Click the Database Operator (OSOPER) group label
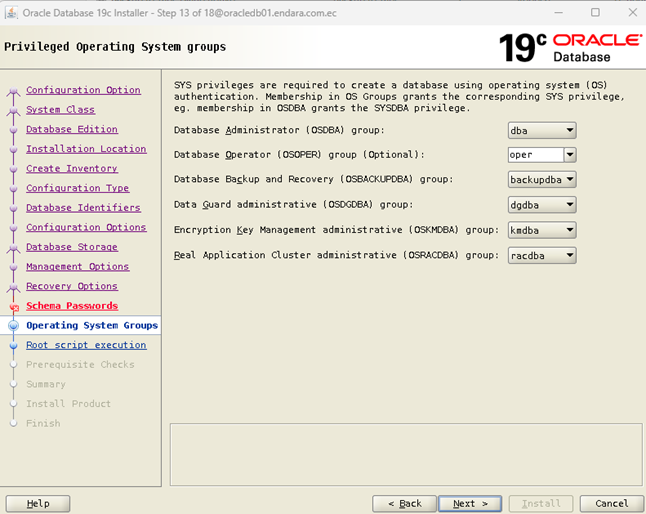Viewport: 646px width, 514px height. (299, 154)
